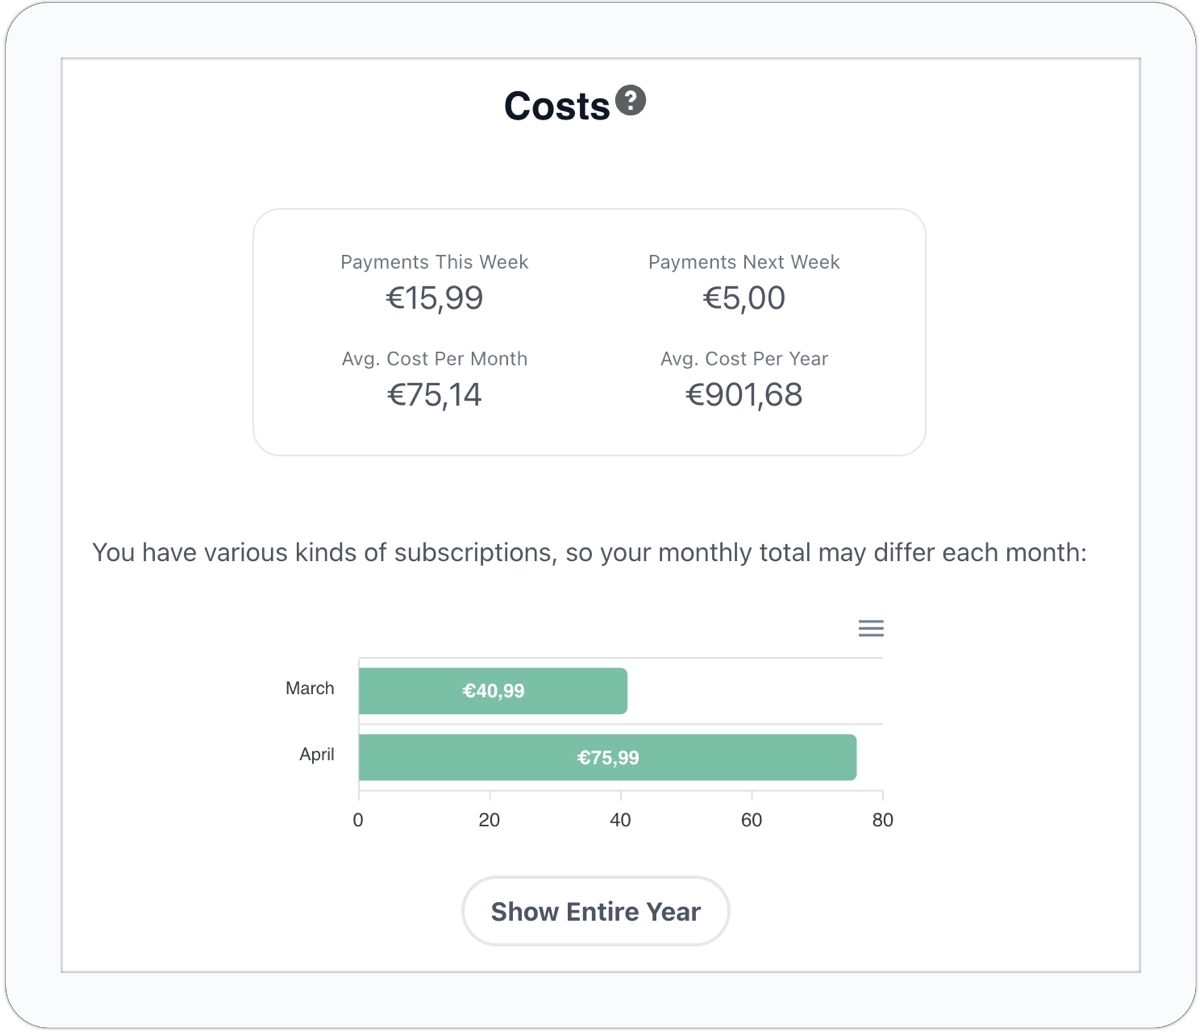Click the Payments This Week amount €15,99

pos(435,298)
